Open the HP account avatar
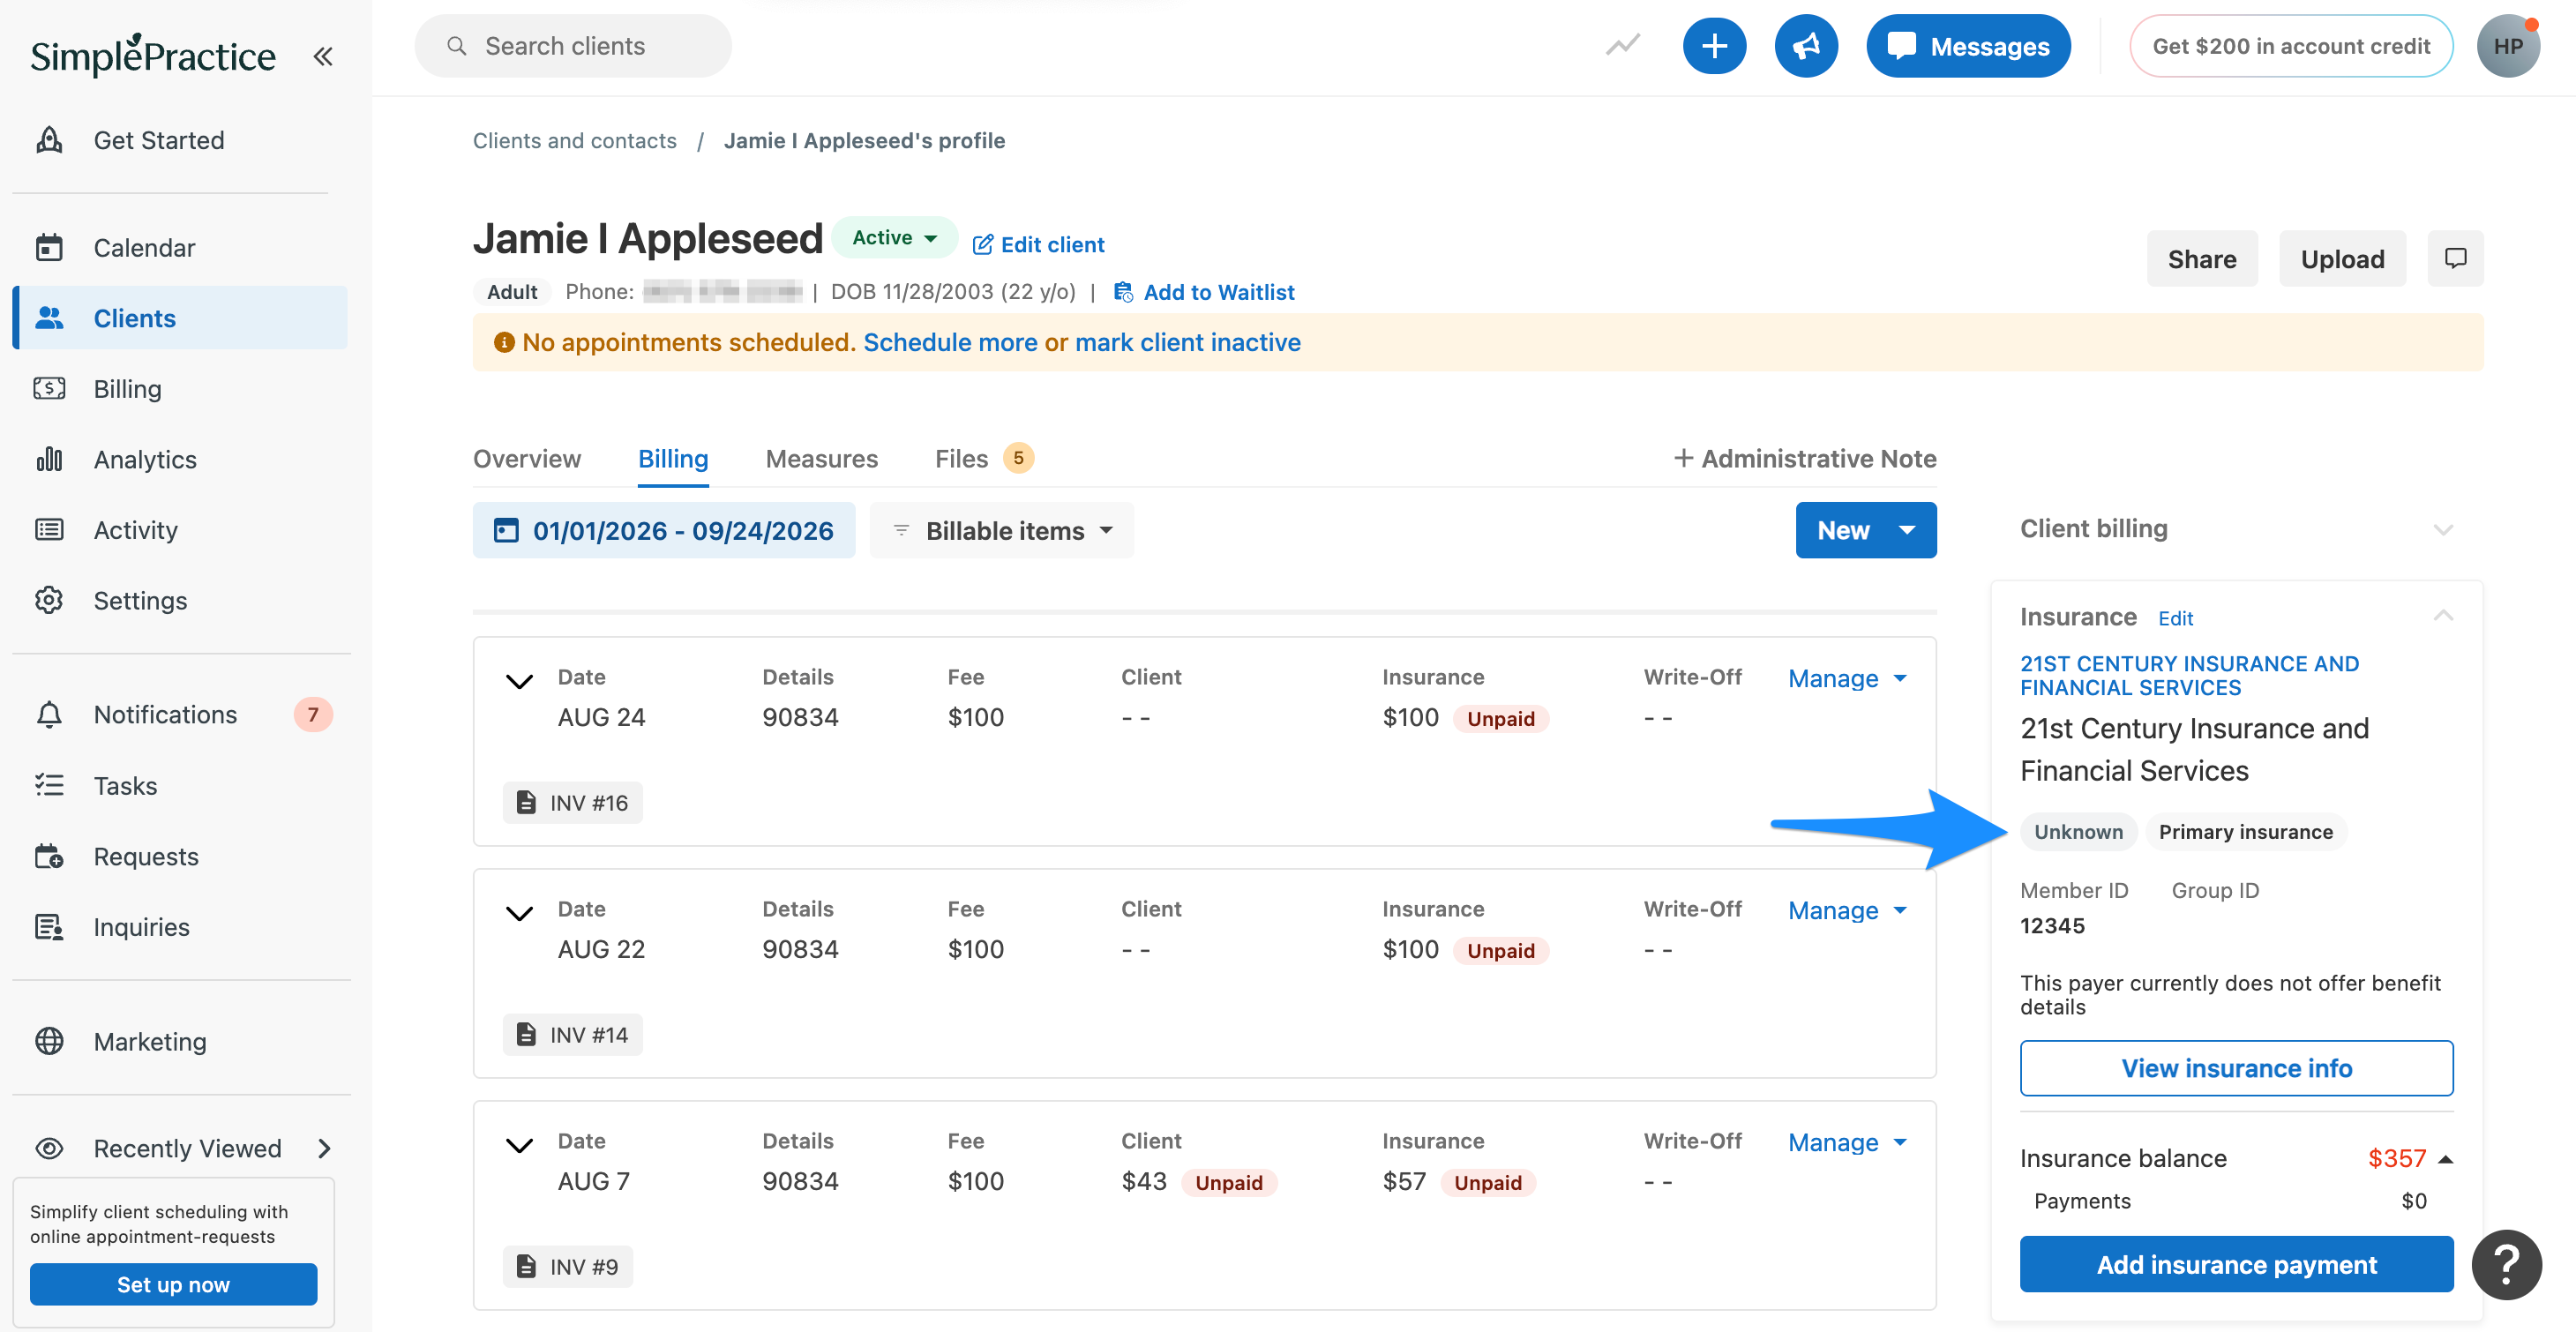This screenshot has height=1332, width=2576. tap(2507, 46)
